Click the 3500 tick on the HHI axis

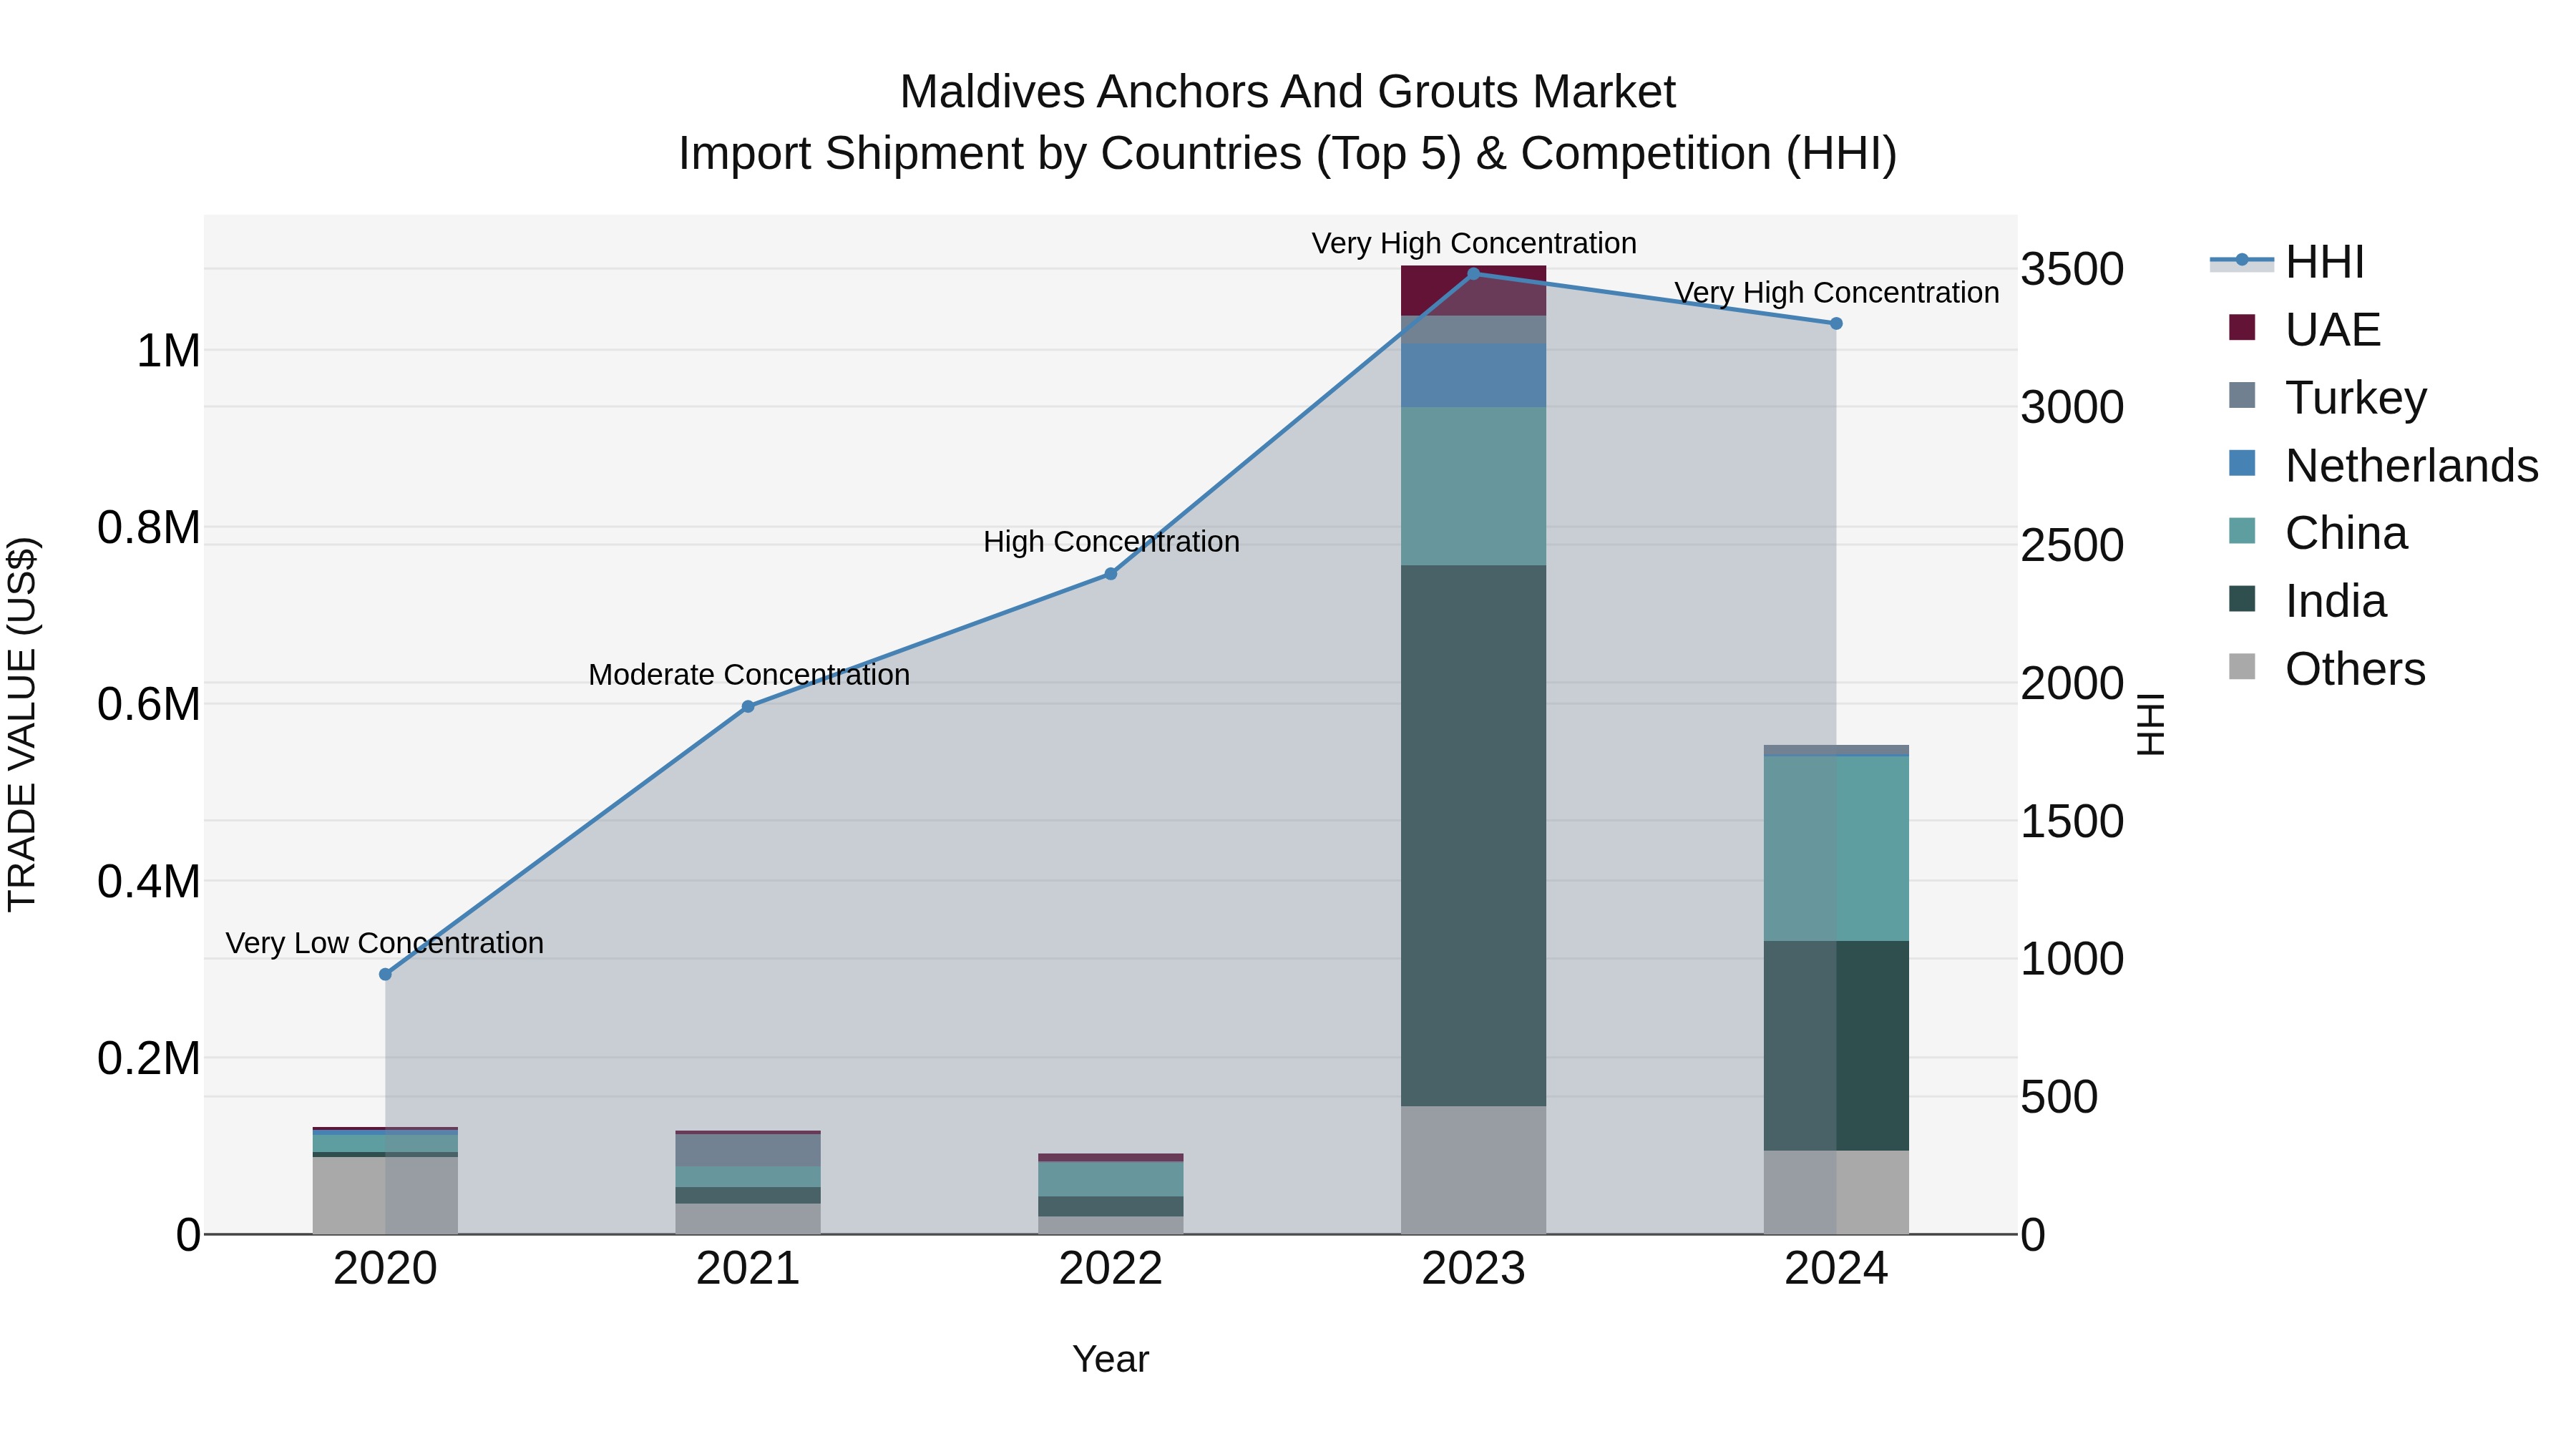(2073, 269)
